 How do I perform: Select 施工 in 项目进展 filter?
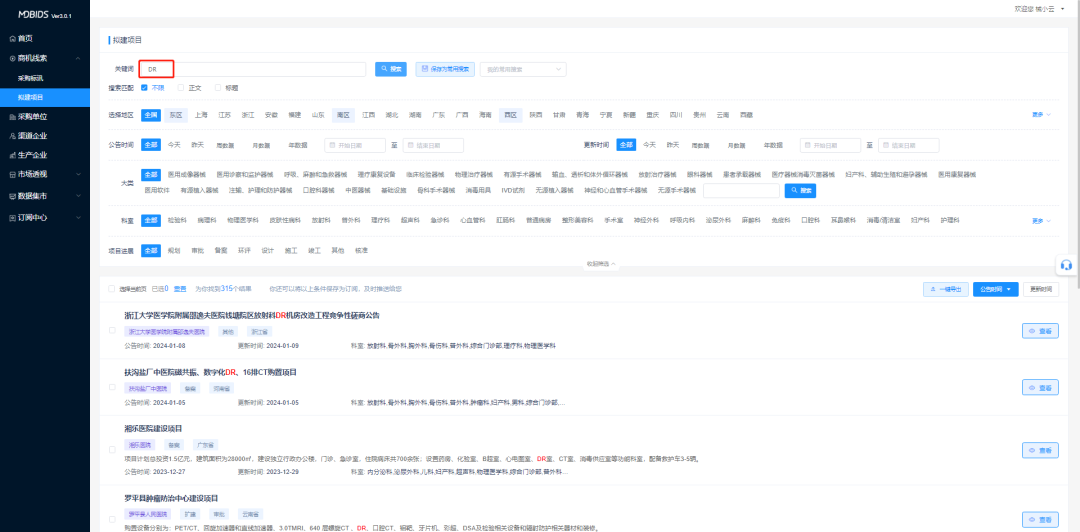pyautogui.click(x=291, y=251)
